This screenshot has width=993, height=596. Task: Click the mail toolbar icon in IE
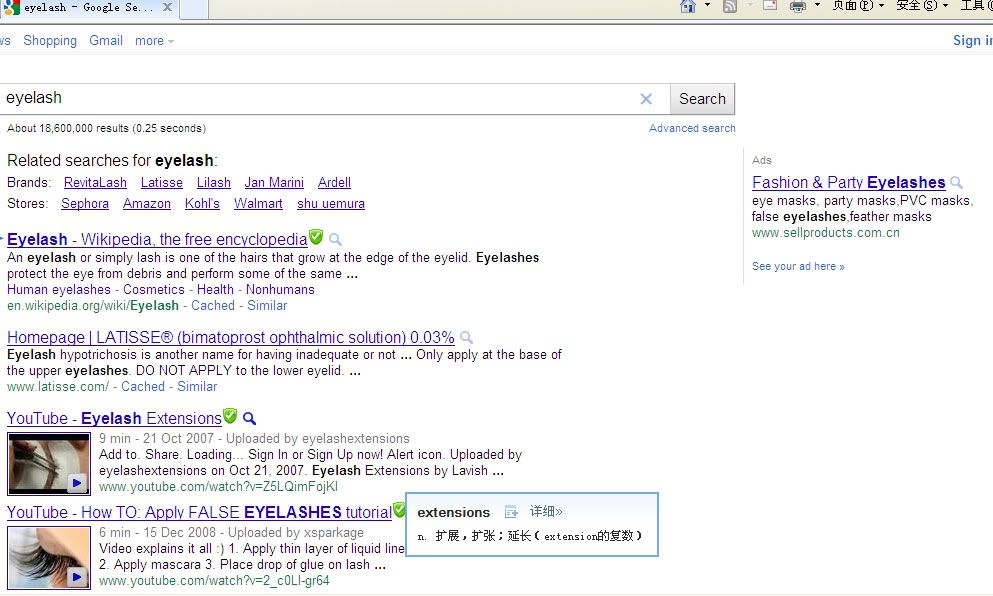pyautogui.click(x=770, y=6)
